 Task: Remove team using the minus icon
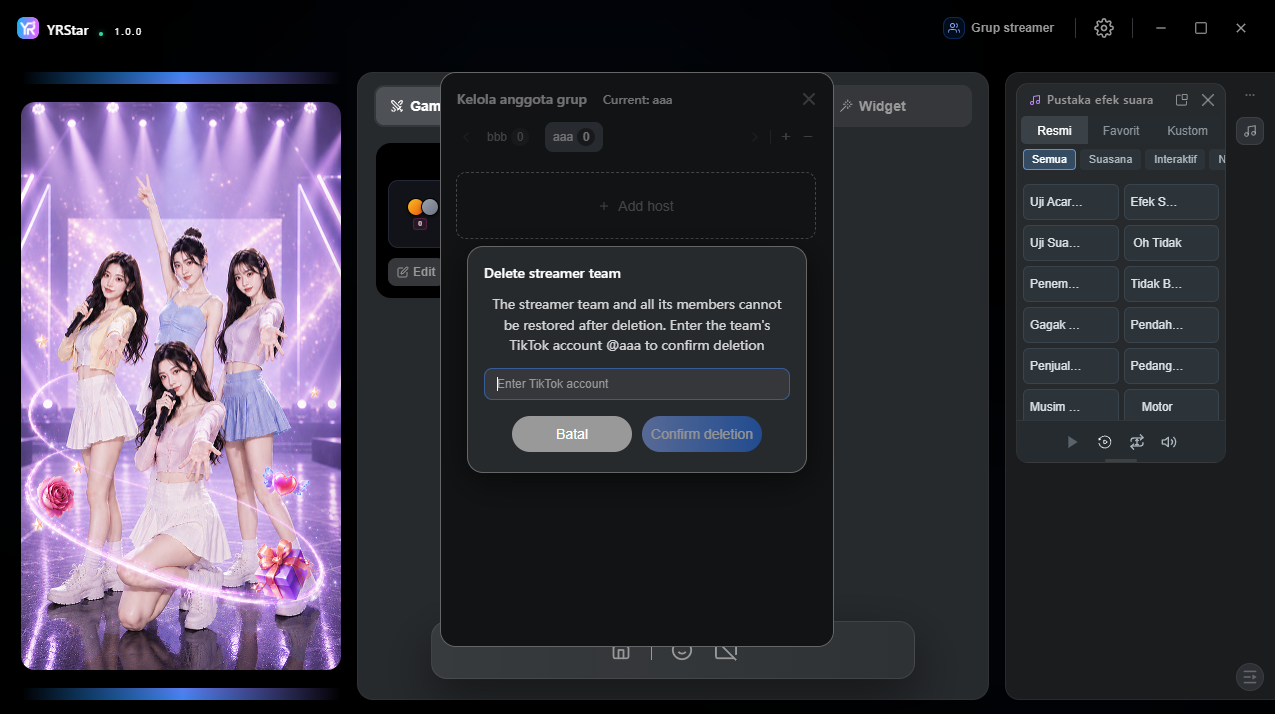click(808, 137)
